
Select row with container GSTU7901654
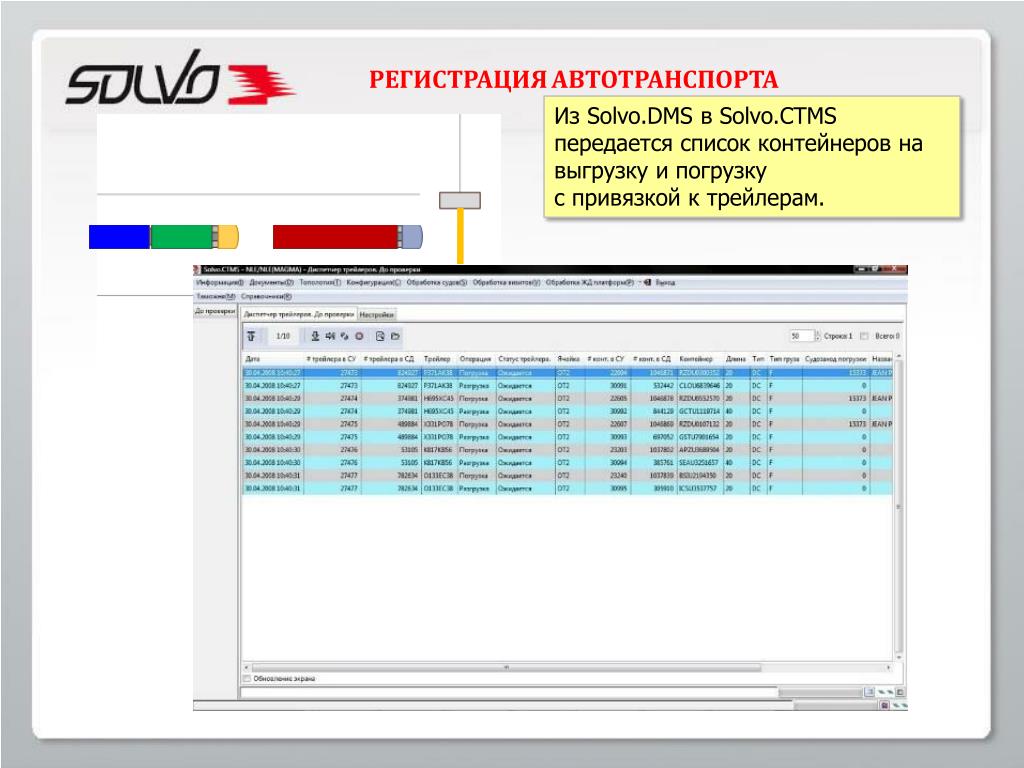click(x=567, y=438)
